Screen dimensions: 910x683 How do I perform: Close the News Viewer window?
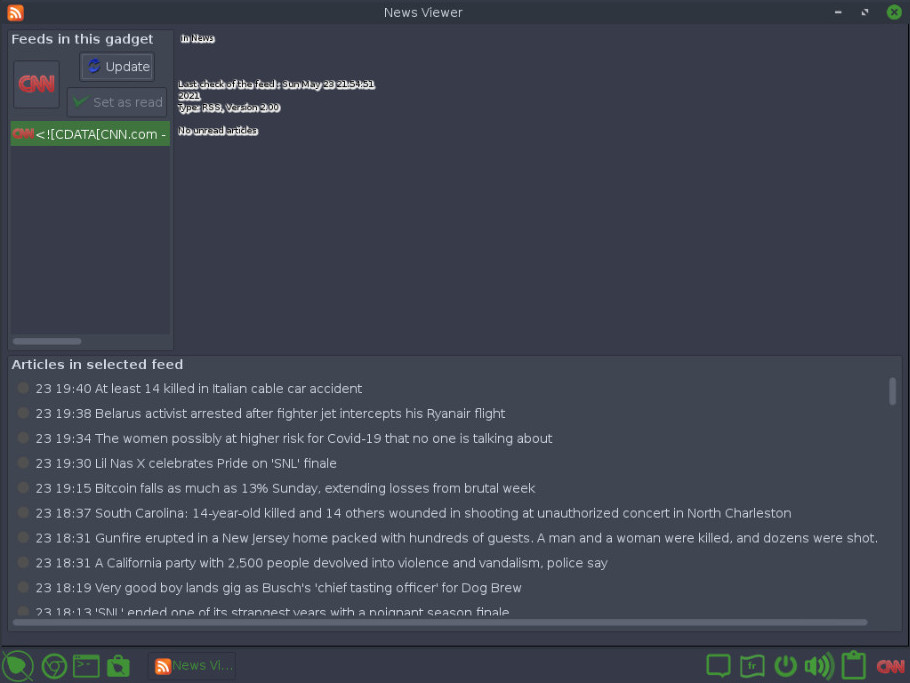click(x=894, y=12)
